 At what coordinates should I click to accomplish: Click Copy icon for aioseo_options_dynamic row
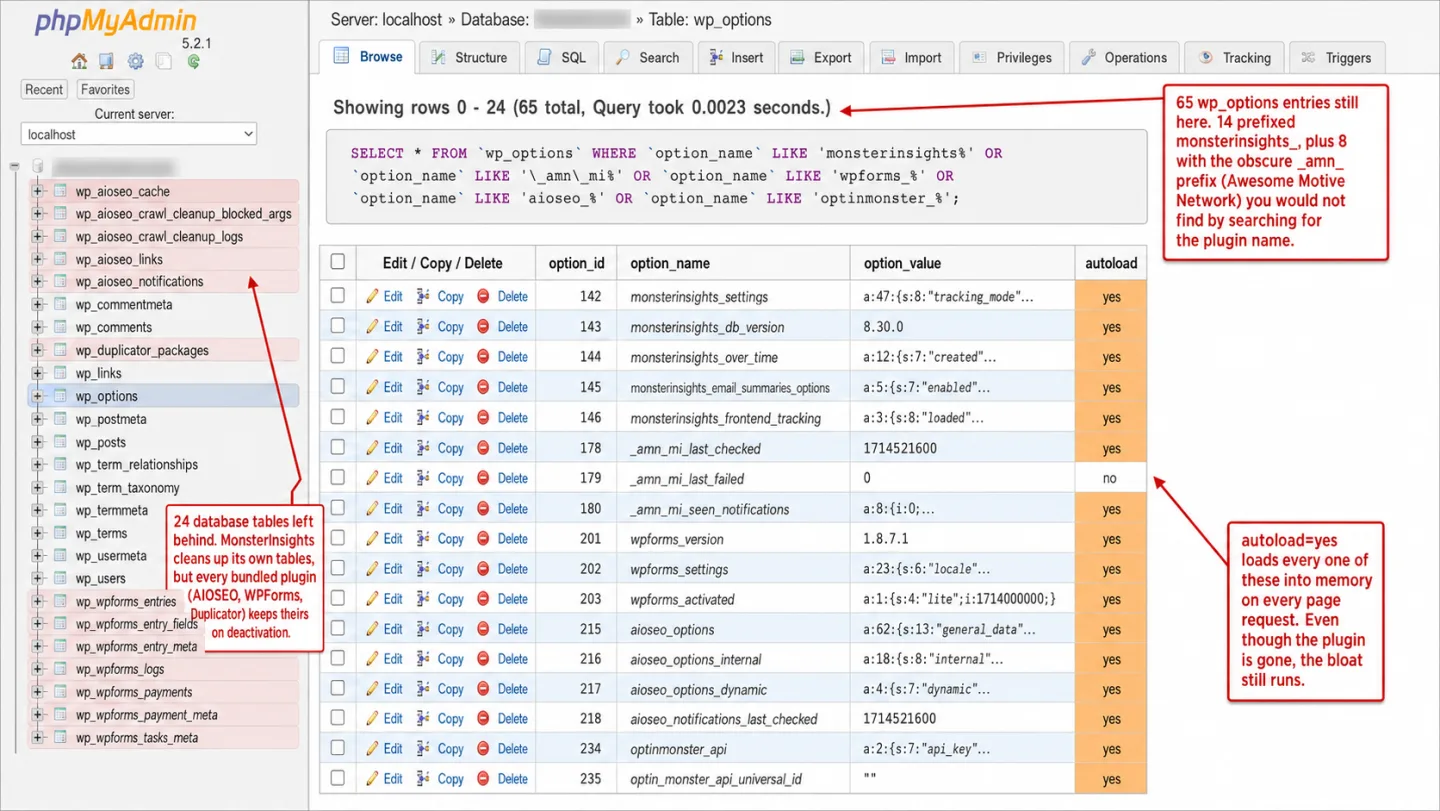tap(423, 689)
